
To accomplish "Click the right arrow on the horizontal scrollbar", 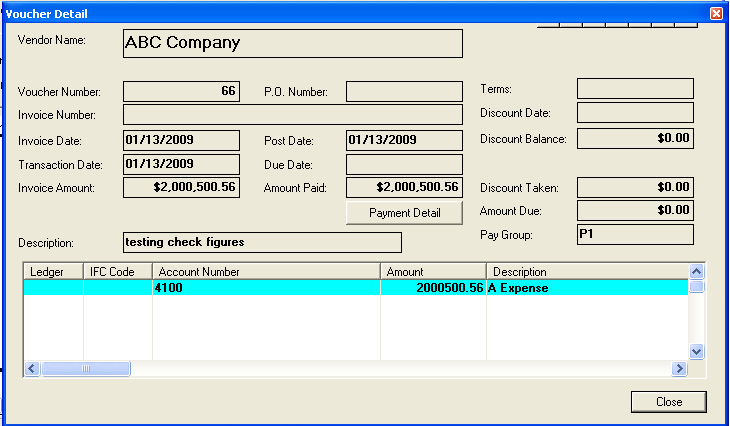I will (680, 369).
